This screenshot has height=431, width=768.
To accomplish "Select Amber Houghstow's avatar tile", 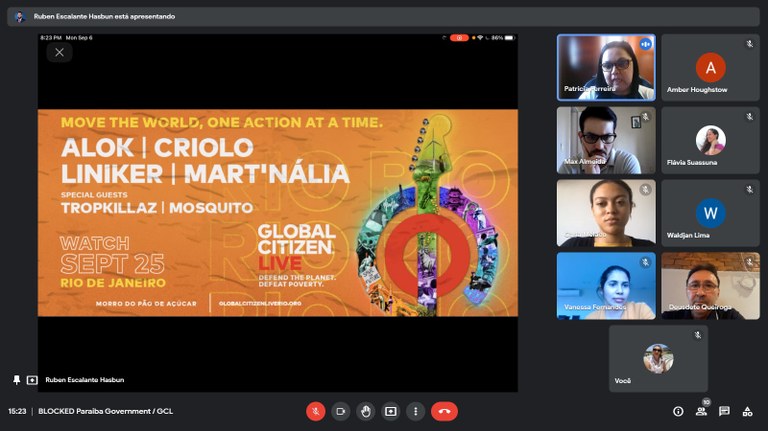I will click(x=710, y=67).
